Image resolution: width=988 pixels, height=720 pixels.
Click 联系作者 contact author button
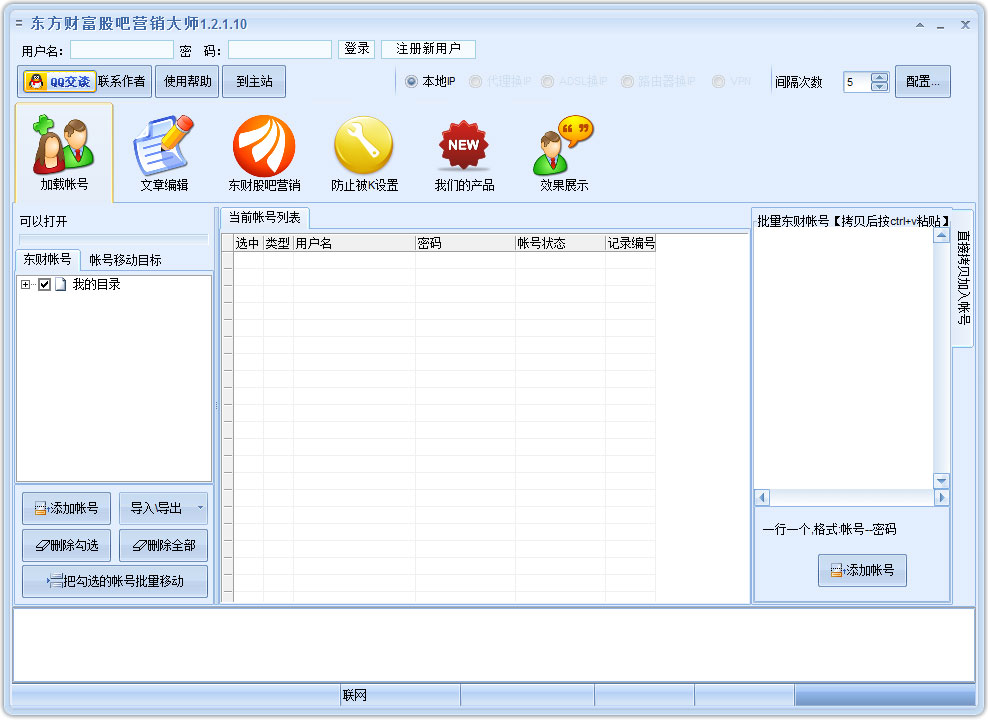coord(122,81)
